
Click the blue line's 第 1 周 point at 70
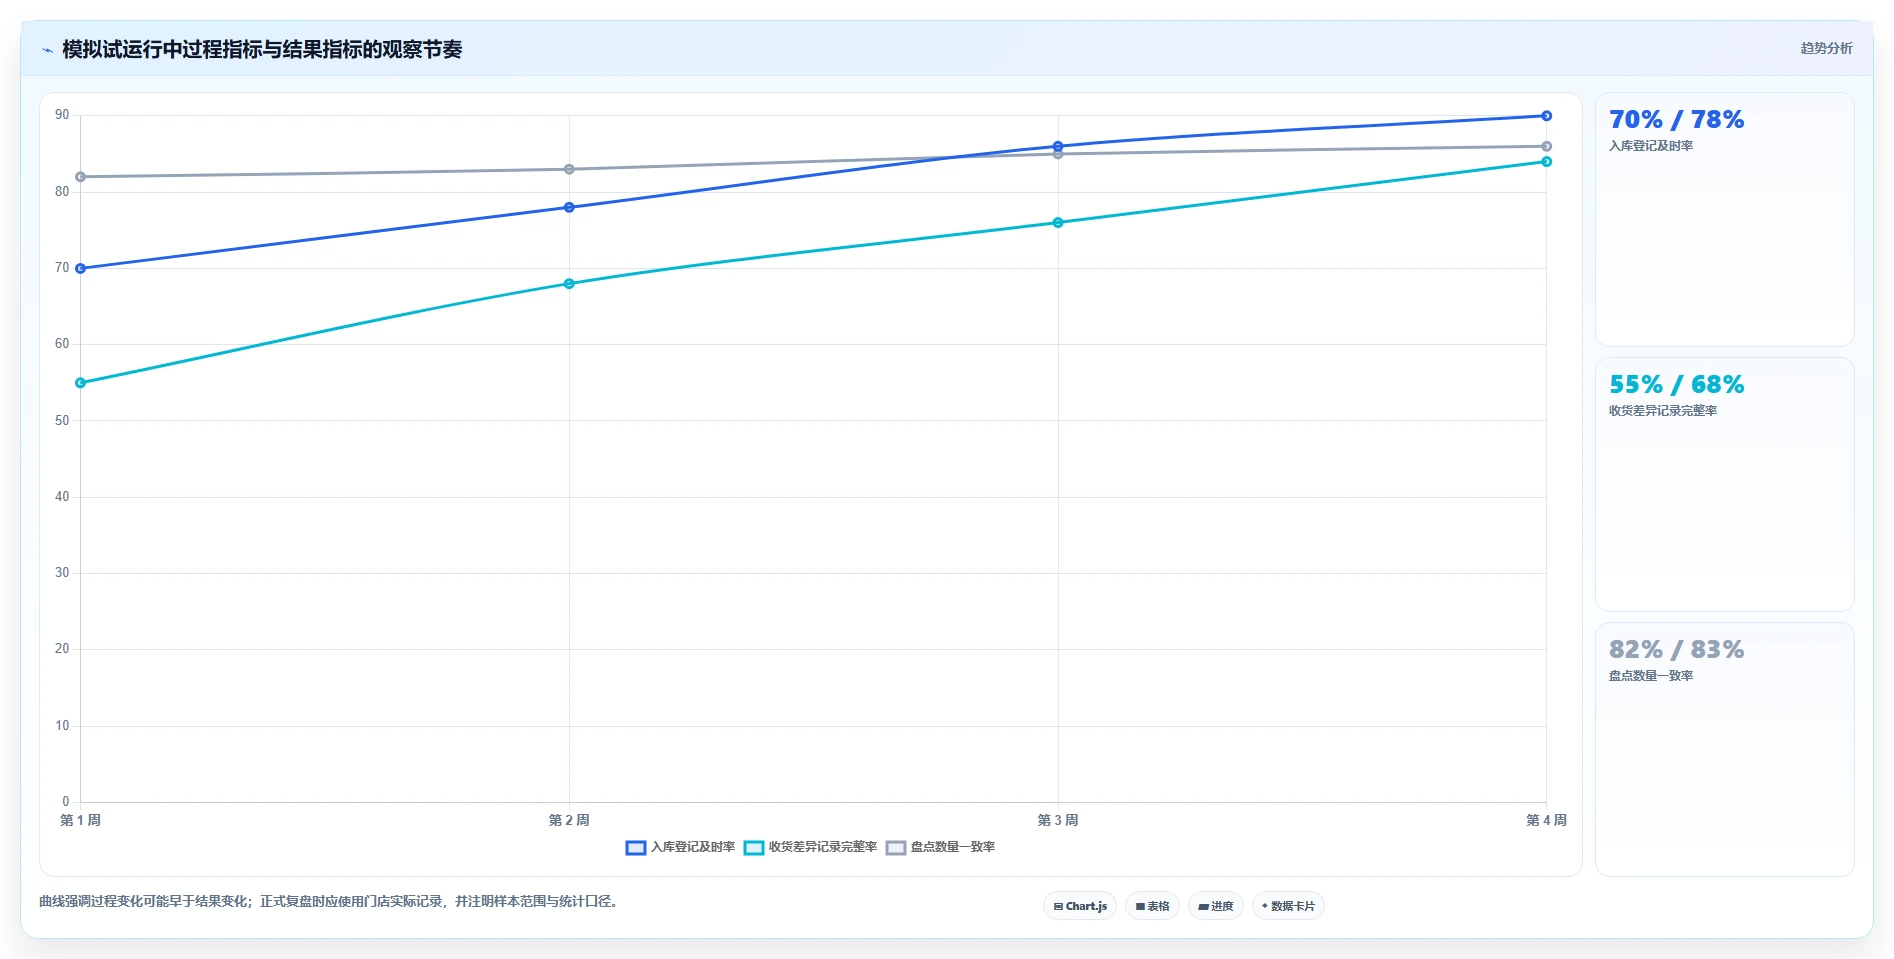coord(80,268)
